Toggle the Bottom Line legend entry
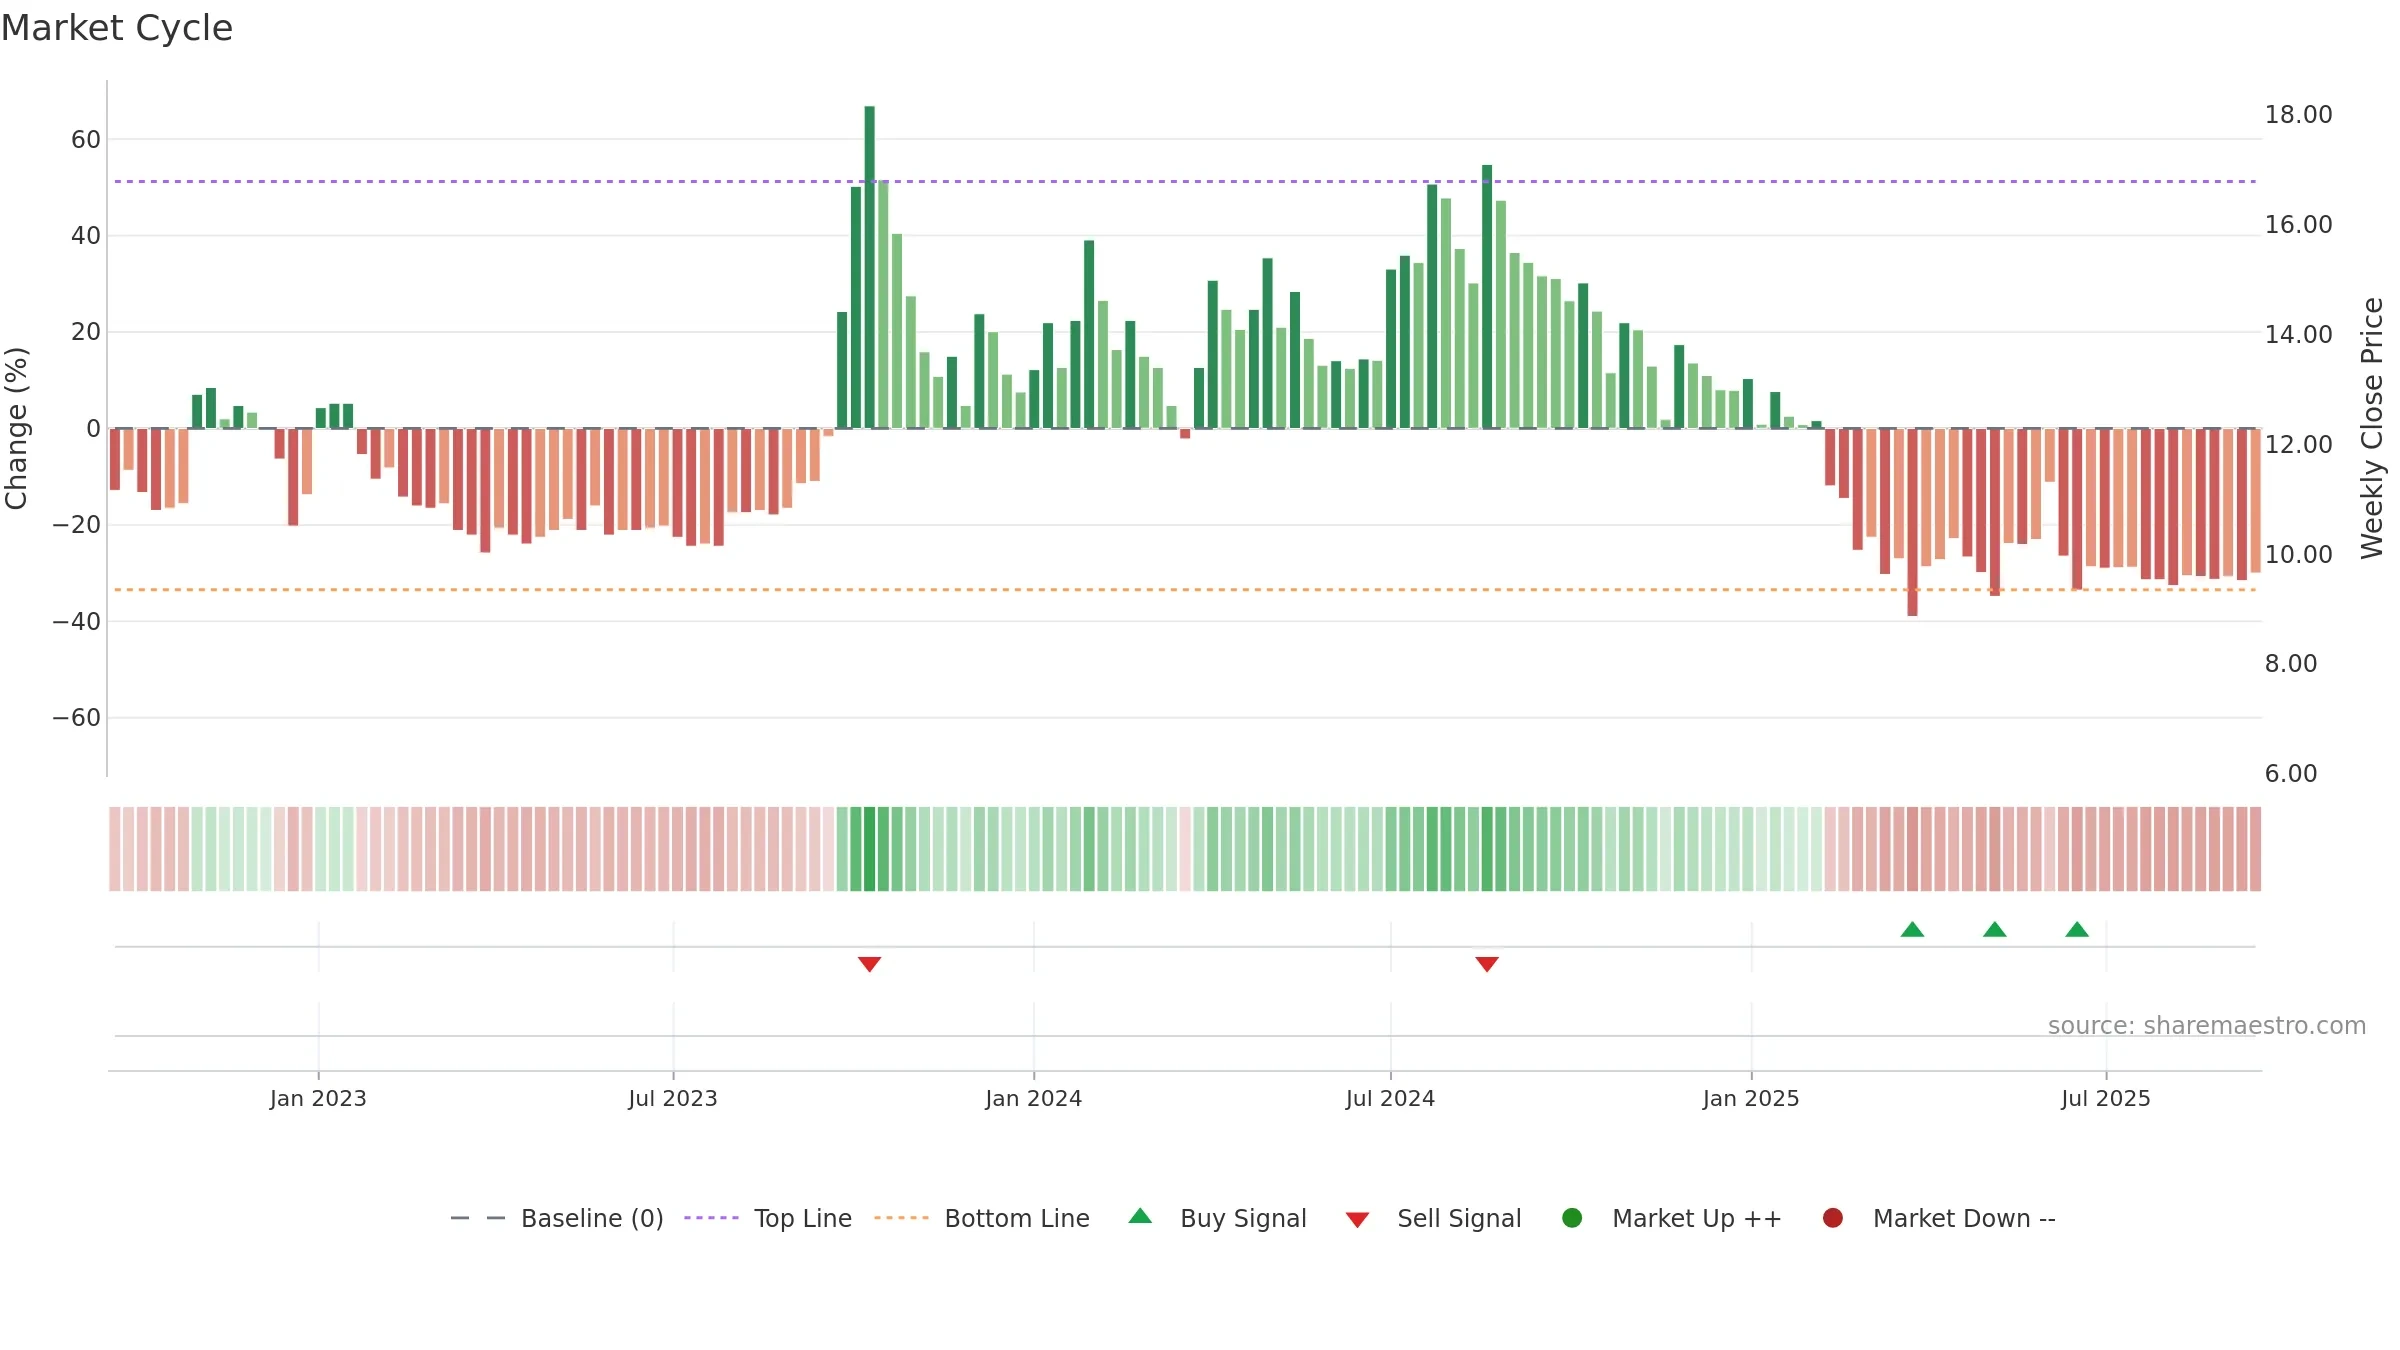The height and width of the screenshot is (1350, 2400). pyautogui.click(x=982, y=1218)
